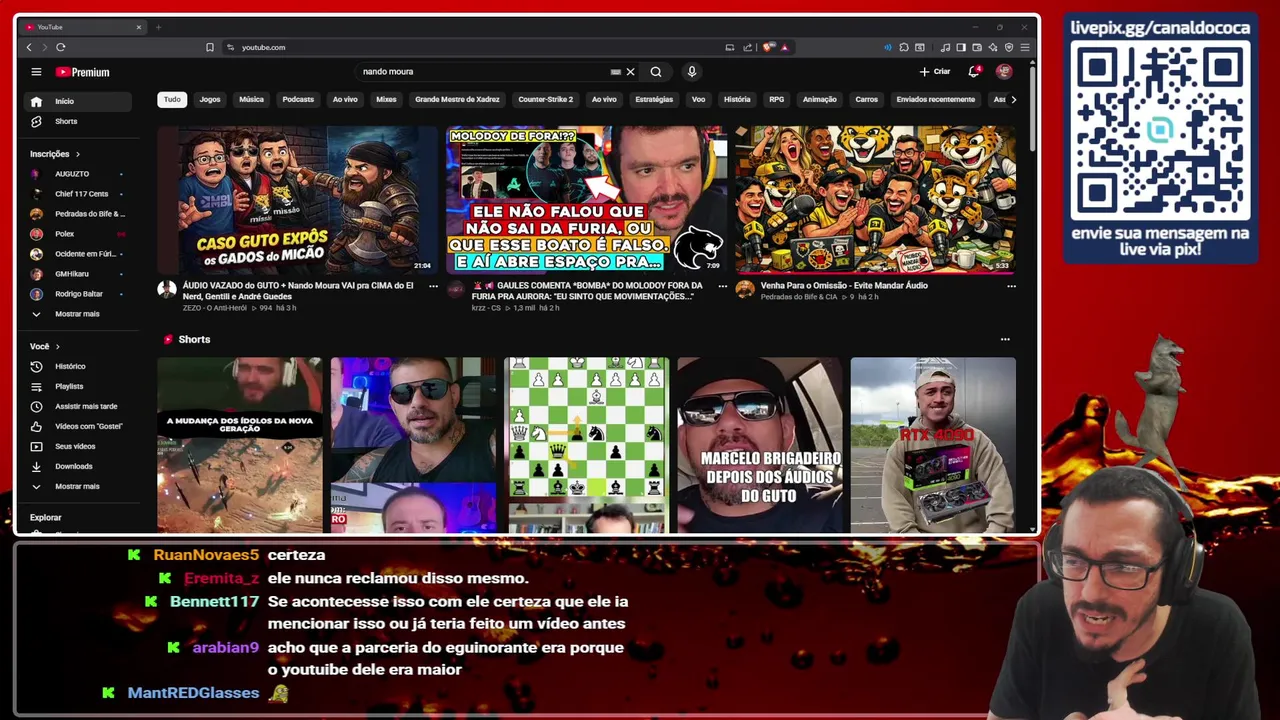Open the account avatar menu
Viewport: 1280px width, 720px height.
(1004, 72)
